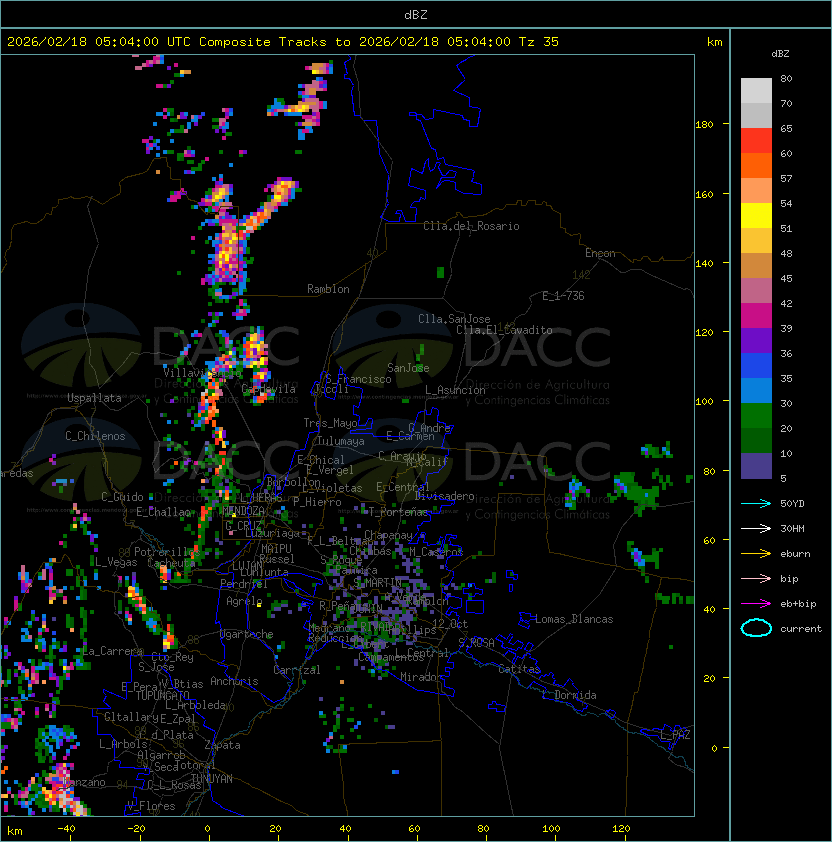Click the 'Mirador' map label

pos(422,677)
